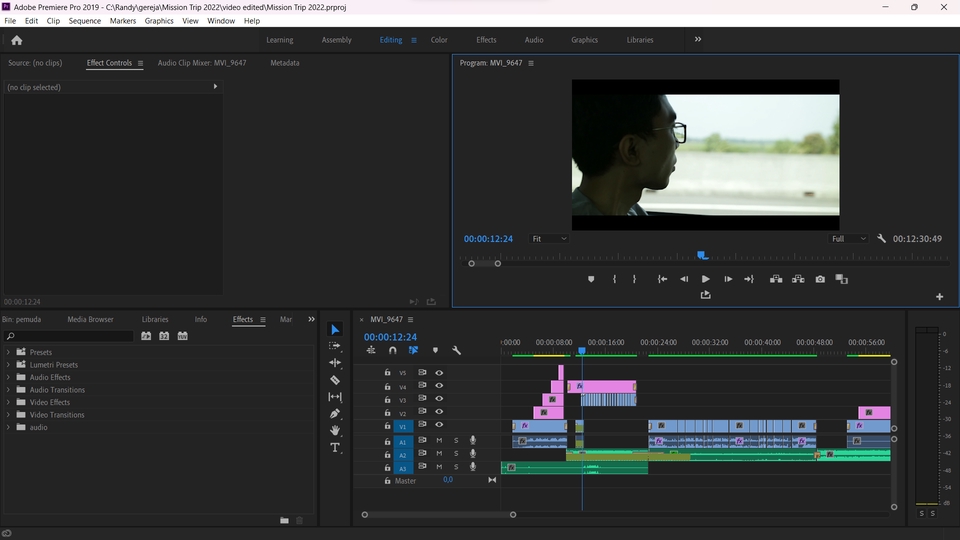Select the Razor tool
Viewport: 960px width, 540px height.
coord(335,380)
